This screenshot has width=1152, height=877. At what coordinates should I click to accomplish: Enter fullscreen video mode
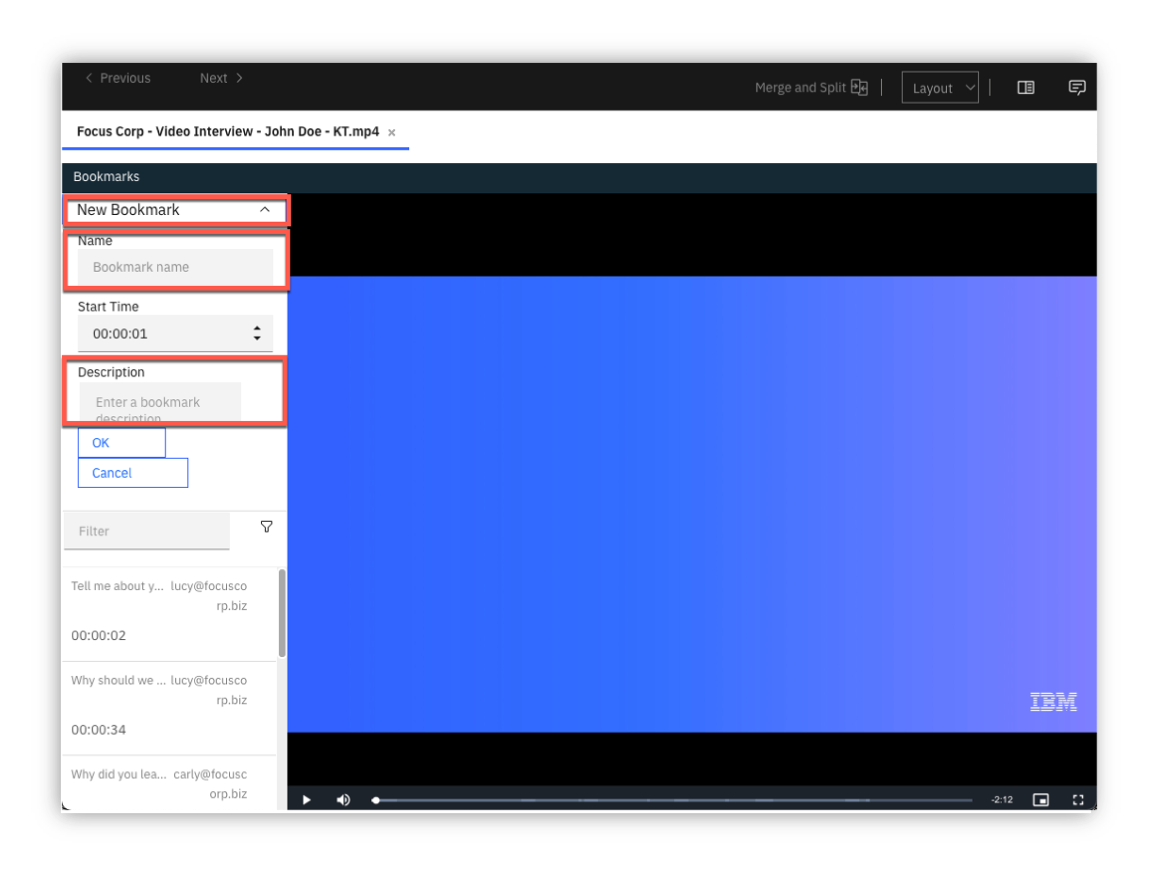1078,800
